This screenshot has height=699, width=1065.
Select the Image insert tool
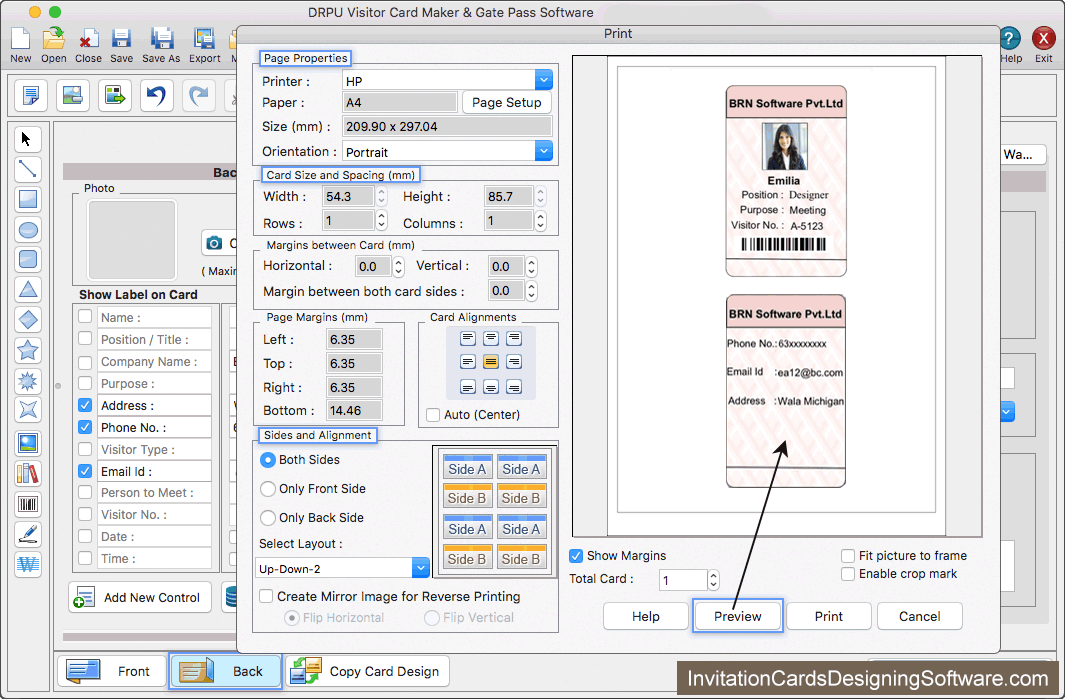(27, 444)
